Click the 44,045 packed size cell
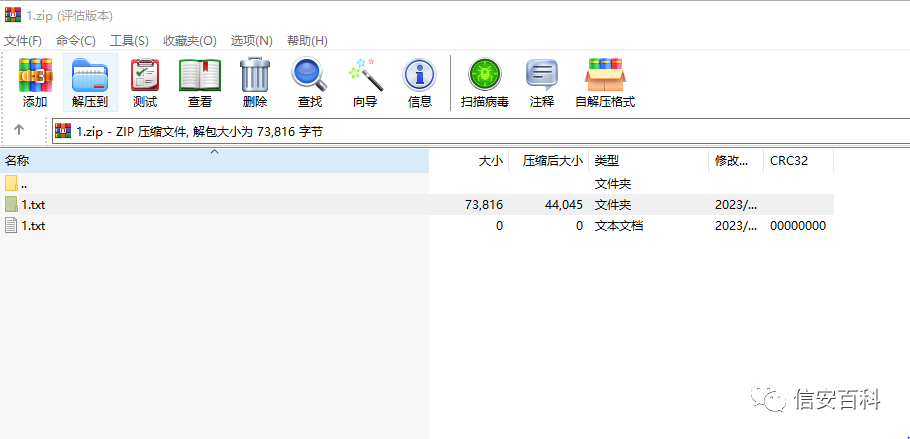This screenshot has width=910, height=439. (x=564, y=204)
